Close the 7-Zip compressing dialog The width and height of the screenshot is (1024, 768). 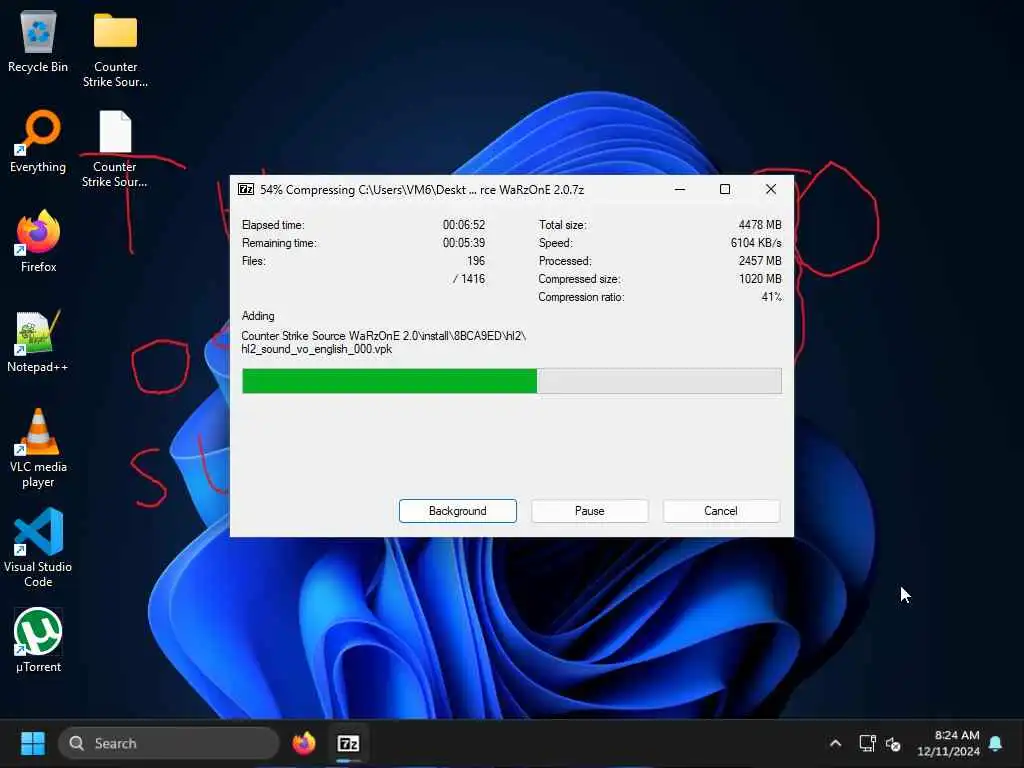click(771, 189)
